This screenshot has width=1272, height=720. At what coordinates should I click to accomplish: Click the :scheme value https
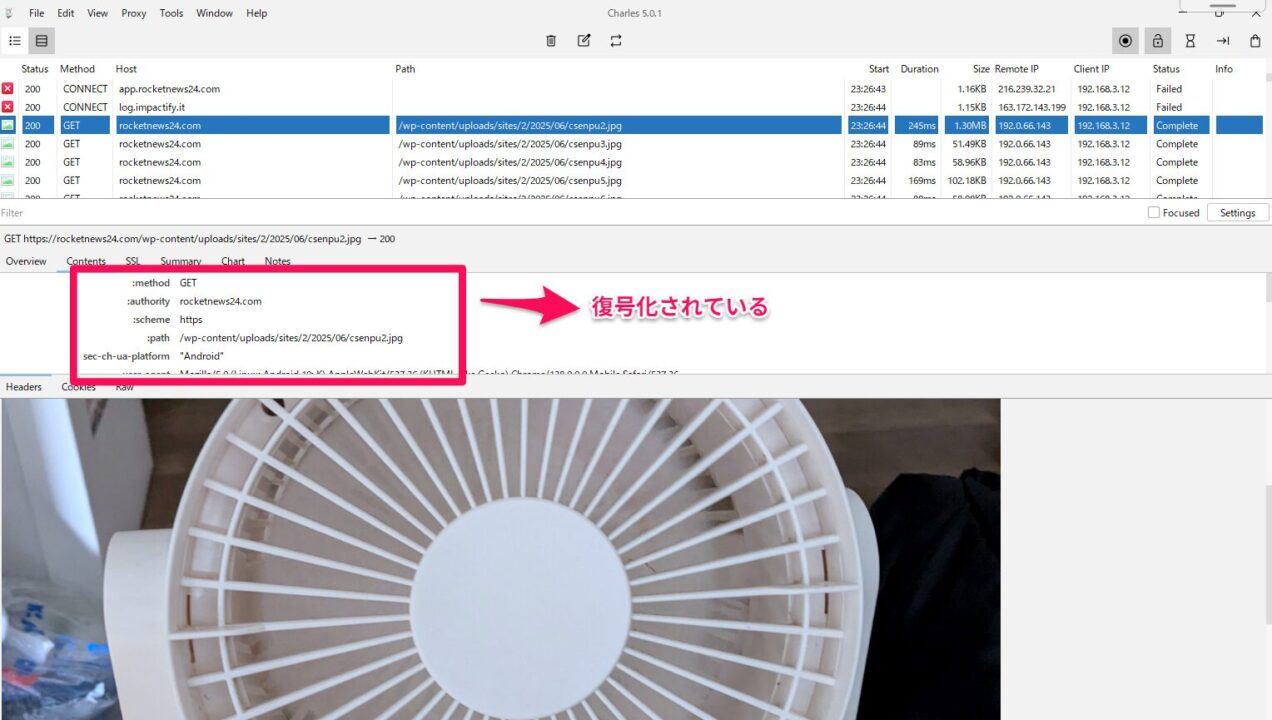click(x=191, y=320)
